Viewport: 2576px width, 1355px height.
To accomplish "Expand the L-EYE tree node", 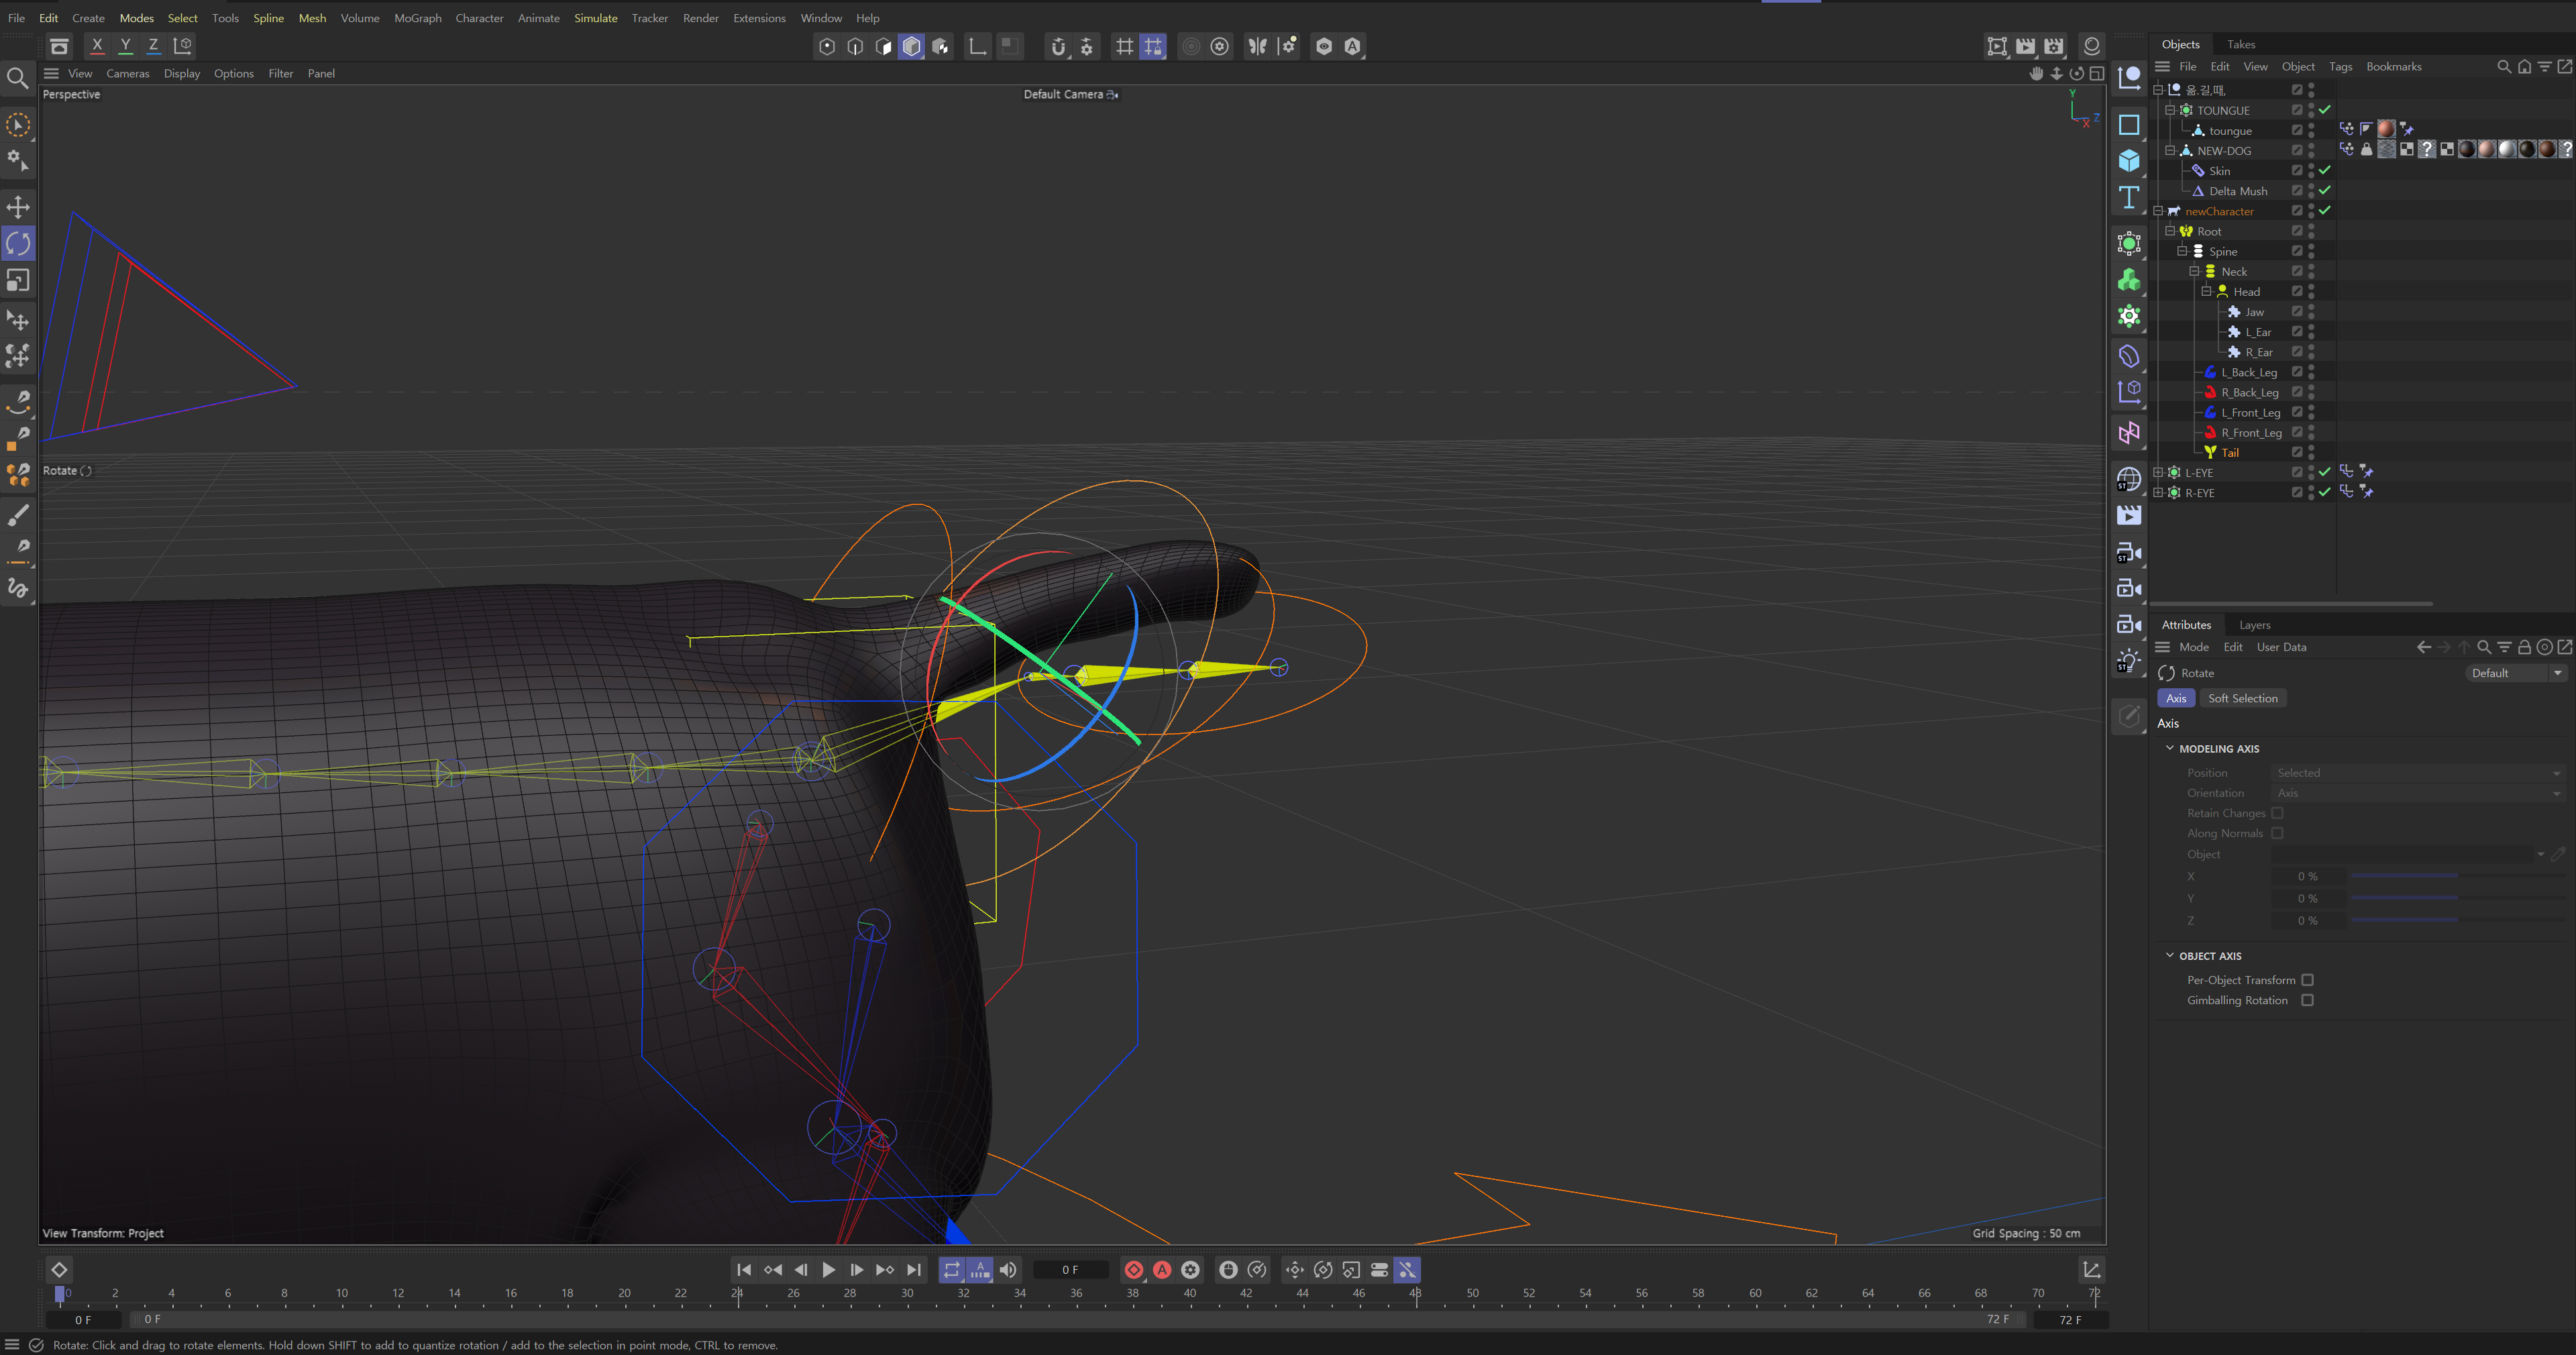I will pos(2158,472).
